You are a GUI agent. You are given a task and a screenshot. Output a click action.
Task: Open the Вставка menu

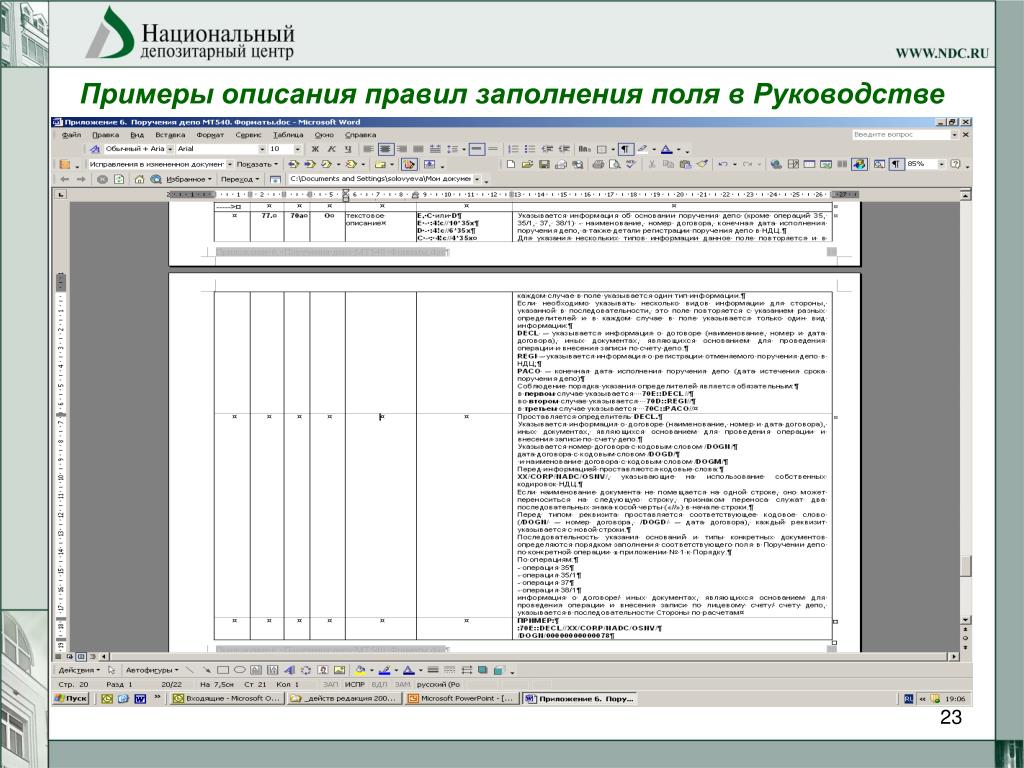click(x=170, y=135)
